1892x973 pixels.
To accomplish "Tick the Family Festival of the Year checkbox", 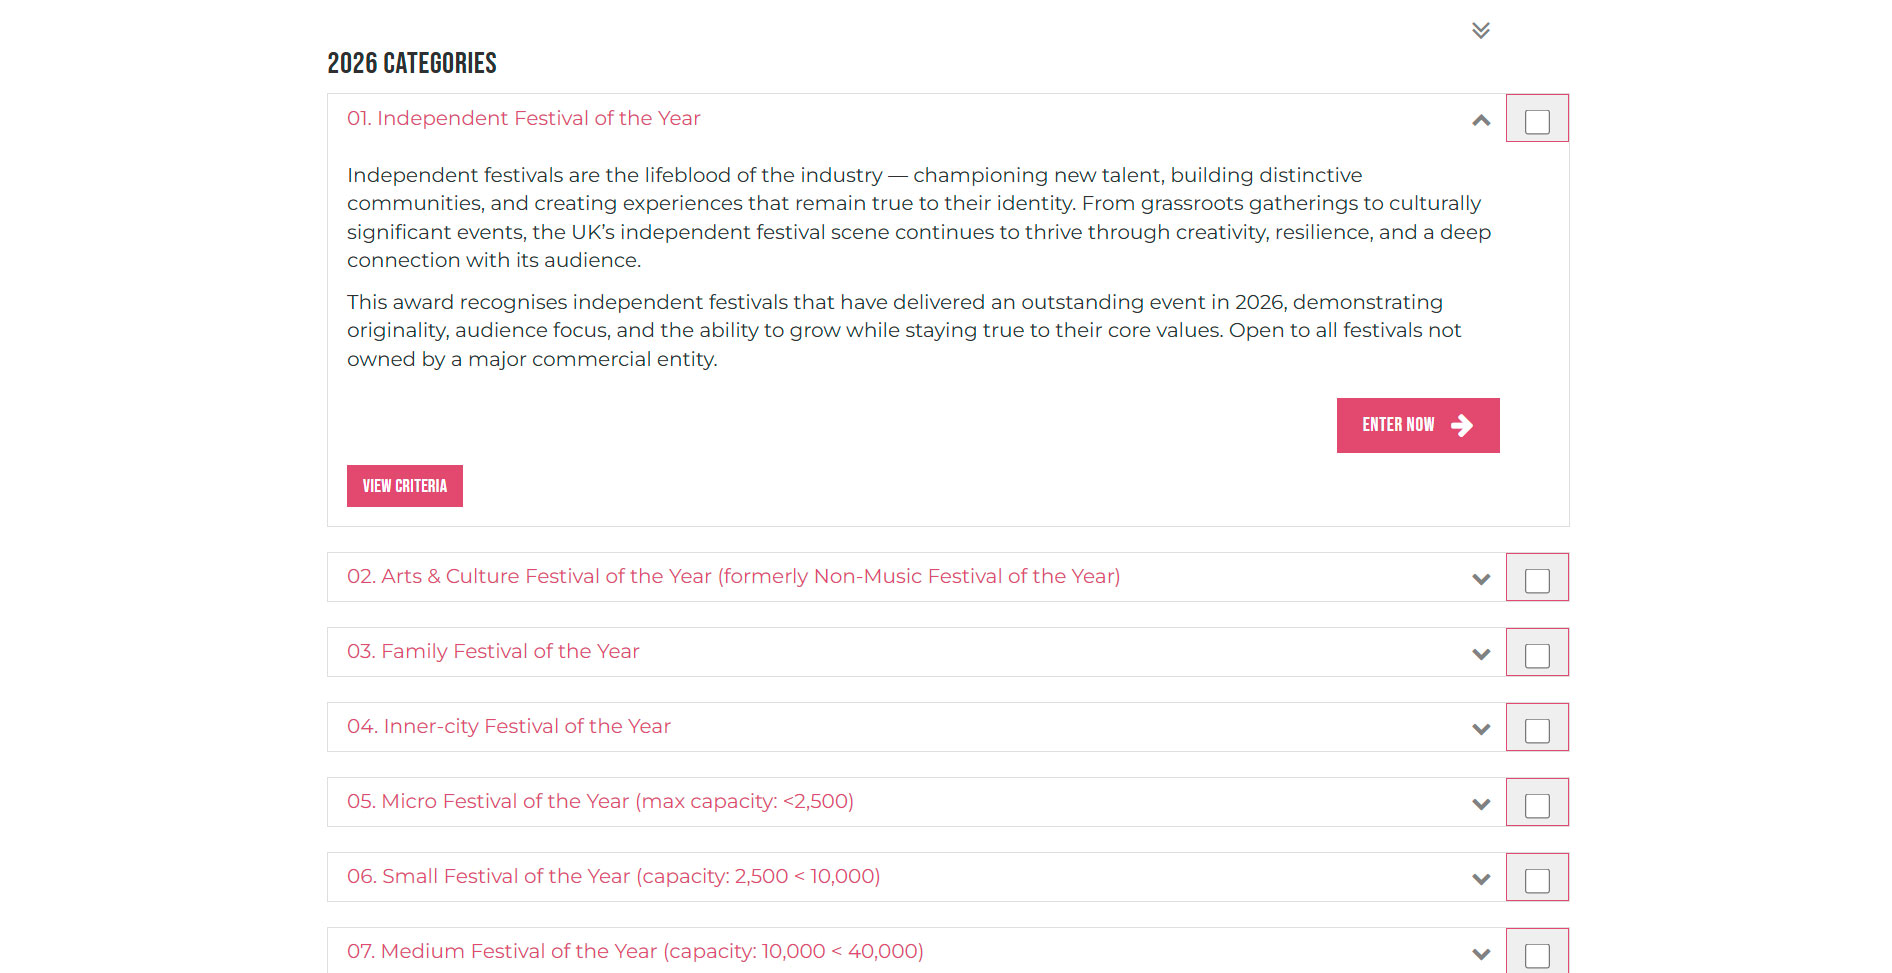I will pyautogui.click(x=1537, y=656).
